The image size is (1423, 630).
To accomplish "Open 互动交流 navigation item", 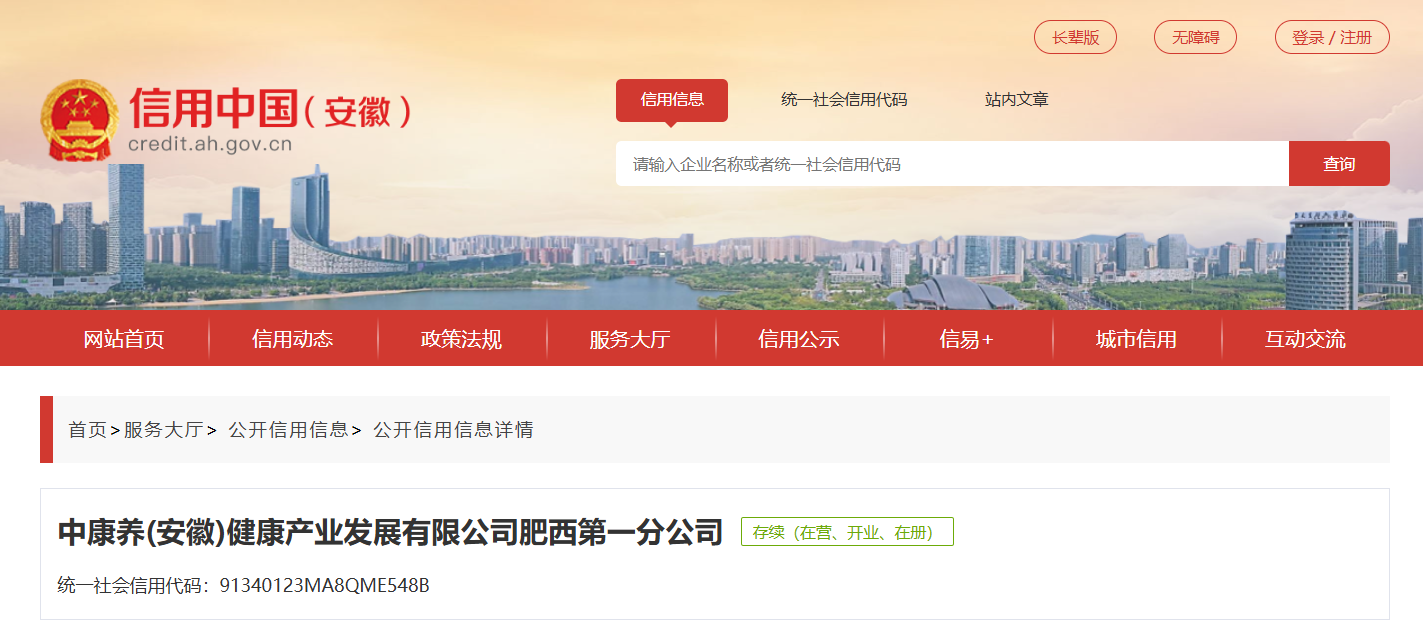I will [1305, 339].
